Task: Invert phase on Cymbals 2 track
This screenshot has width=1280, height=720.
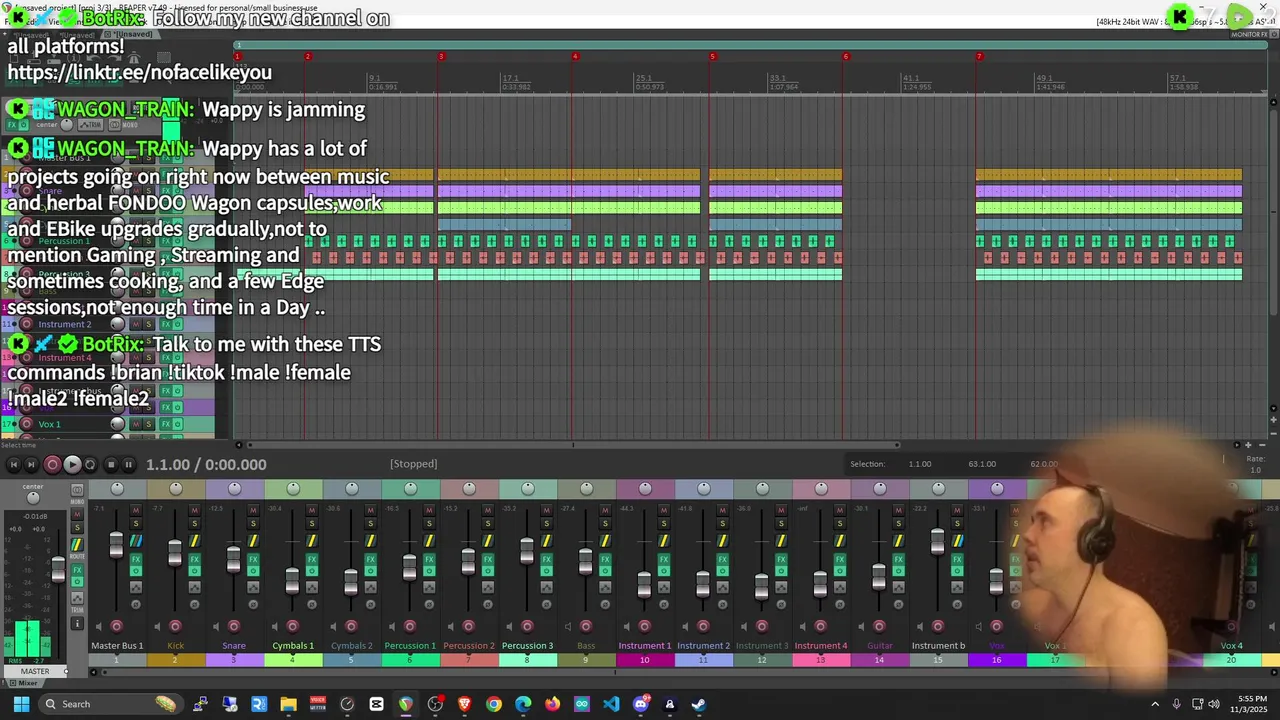Action: coord(371,604)
